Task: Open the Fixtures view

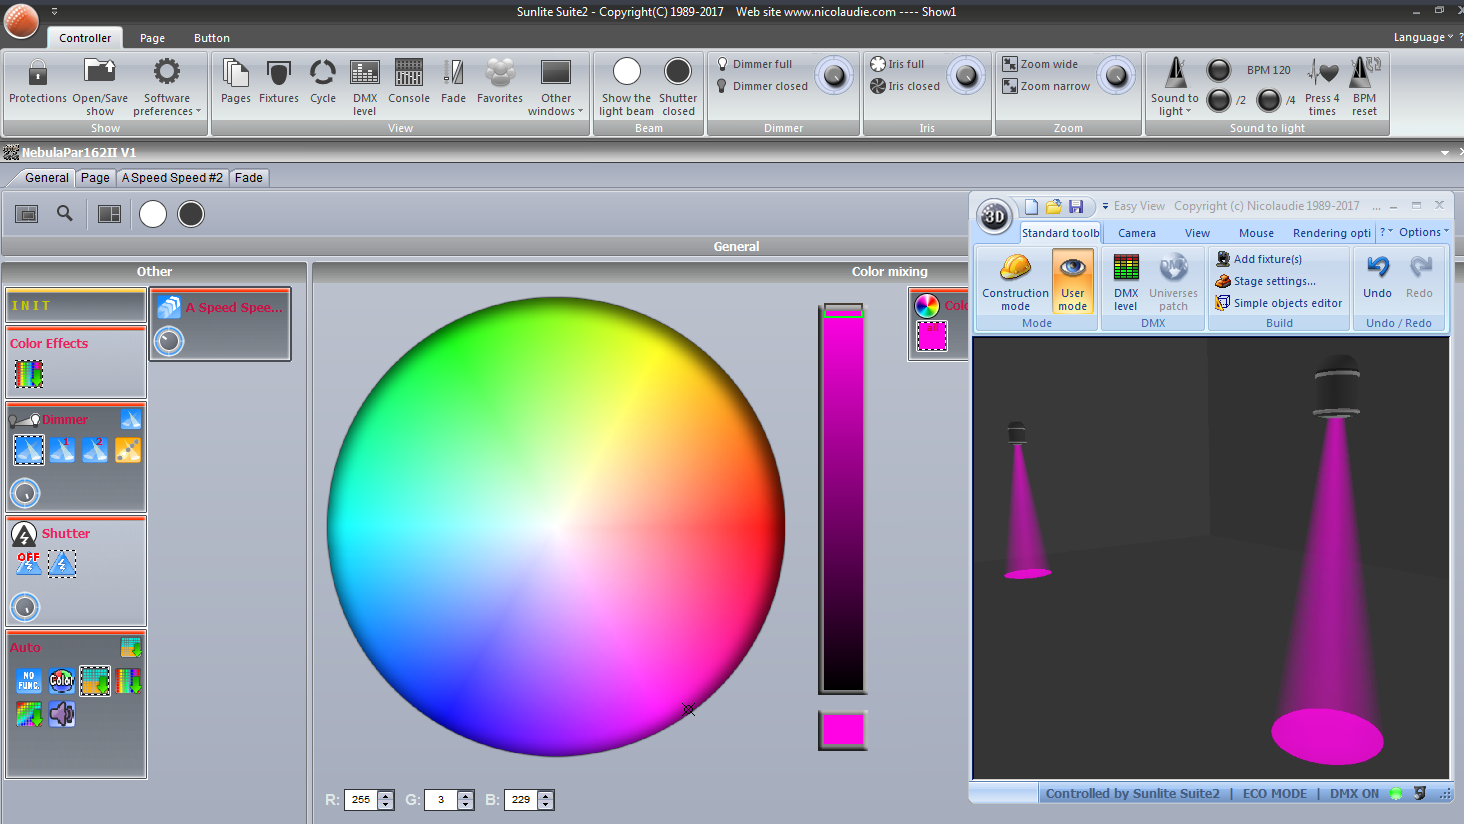Action: point(278,81)
